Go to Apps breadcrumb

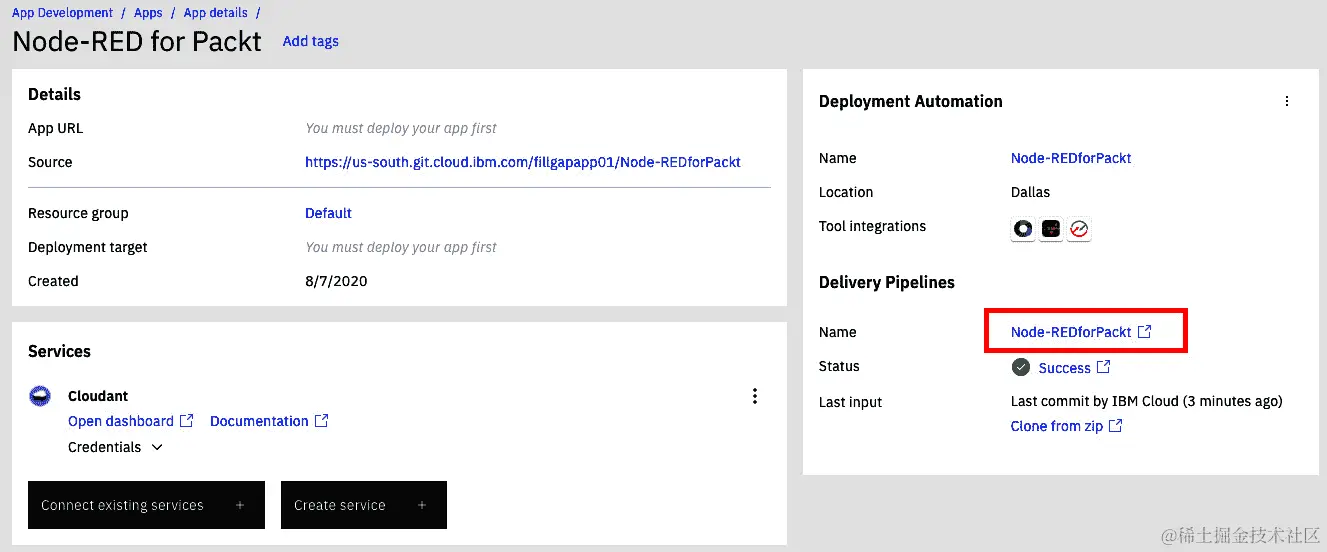pos(148,13)
